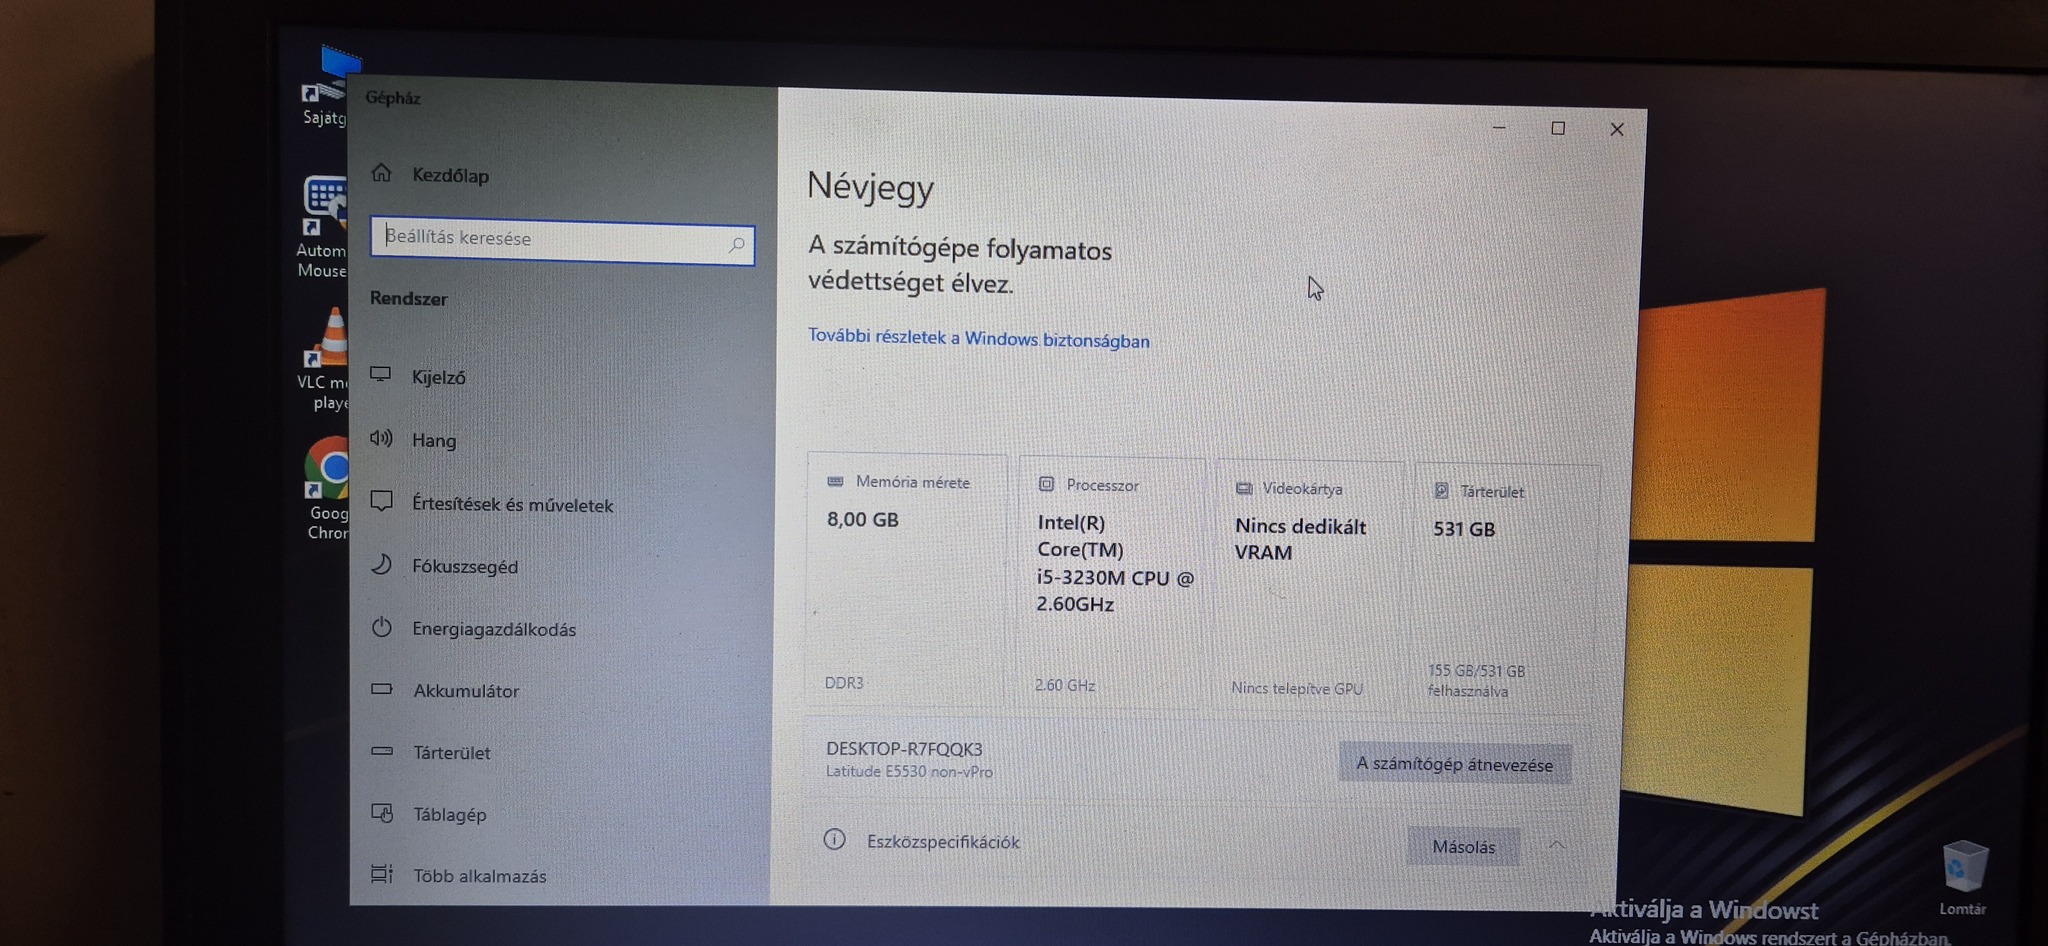Select the 531 GB storage value

(1464, 529)
